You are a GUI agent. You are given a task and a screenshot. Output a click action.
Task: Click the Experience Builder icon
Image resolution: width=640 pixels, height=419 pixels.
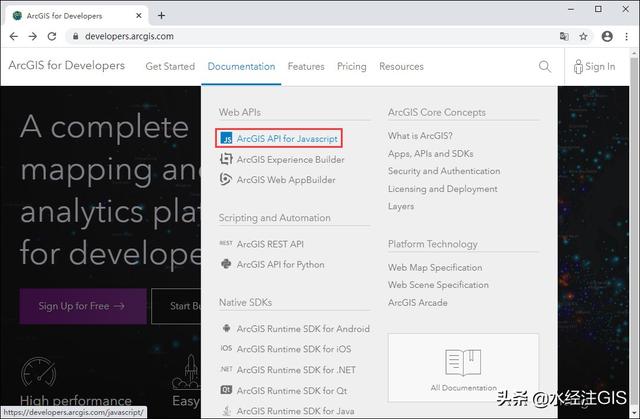click(226, 159)
